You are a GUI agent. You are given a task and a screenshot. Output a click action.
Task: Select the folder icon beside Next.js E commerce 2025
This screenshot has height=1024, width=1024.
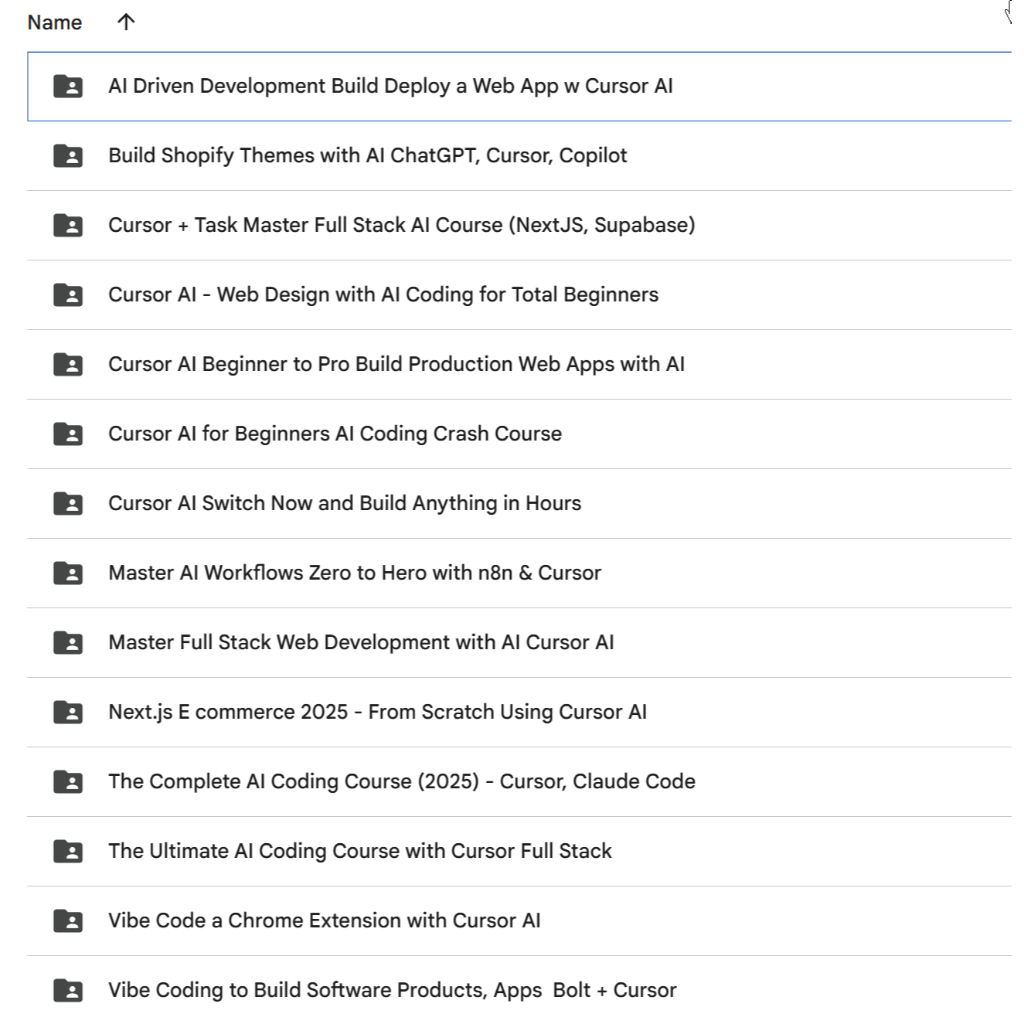[x=67, y=711]
